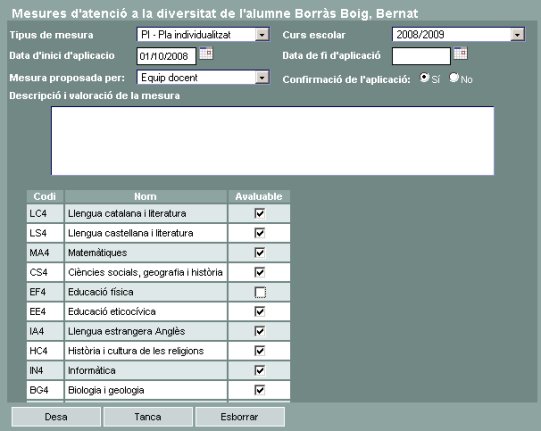The image size is (541, 431).
Task: Expand the Tipus de mesura dropdown
Action: point(262,35)
